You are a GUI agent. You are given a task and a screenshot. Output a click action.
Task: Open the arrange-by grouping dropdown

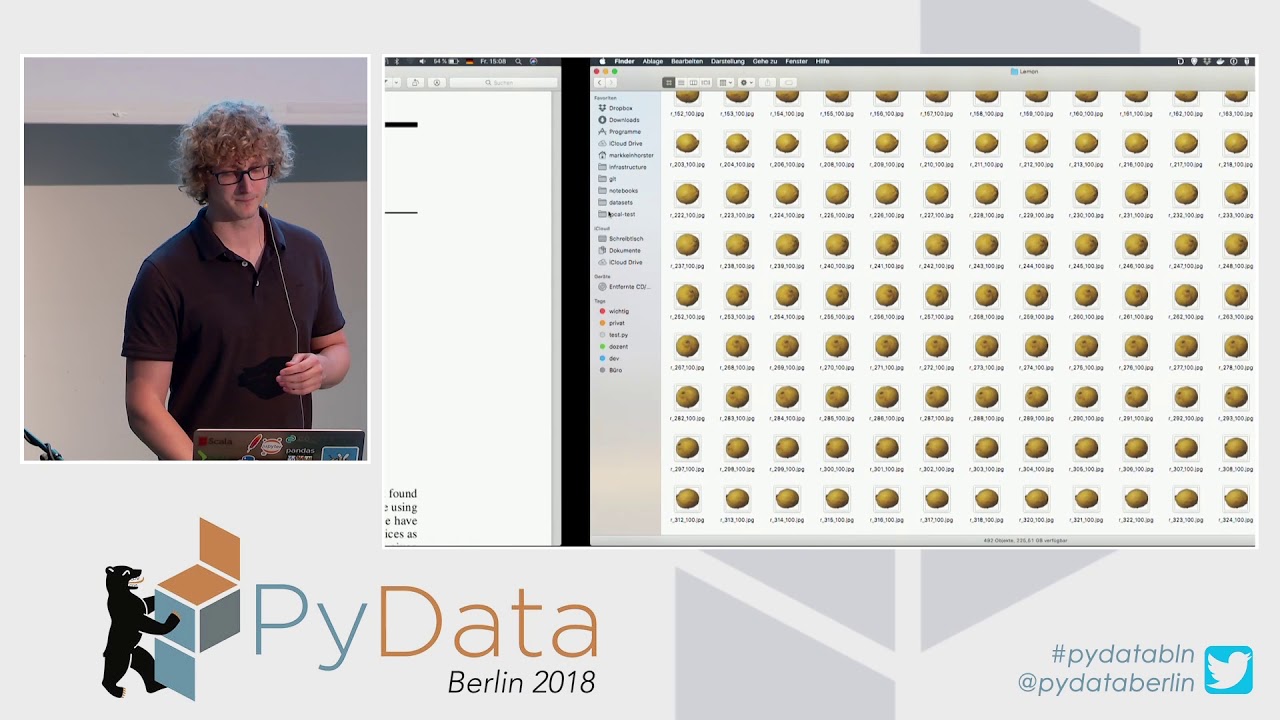pos(726,82)
